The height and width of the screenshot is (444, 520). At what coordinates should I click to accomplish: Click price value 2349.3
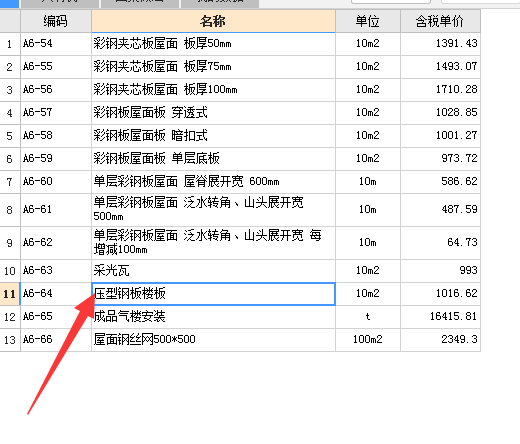point(459,340)
